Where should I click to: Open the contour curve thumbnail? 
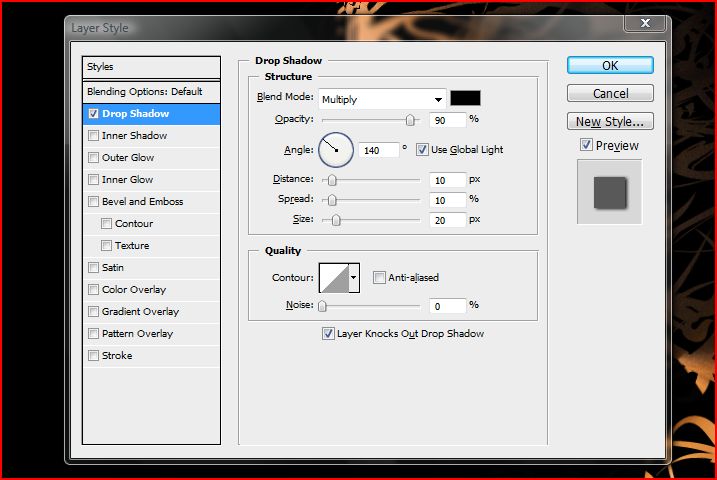[x=332, y=278]
